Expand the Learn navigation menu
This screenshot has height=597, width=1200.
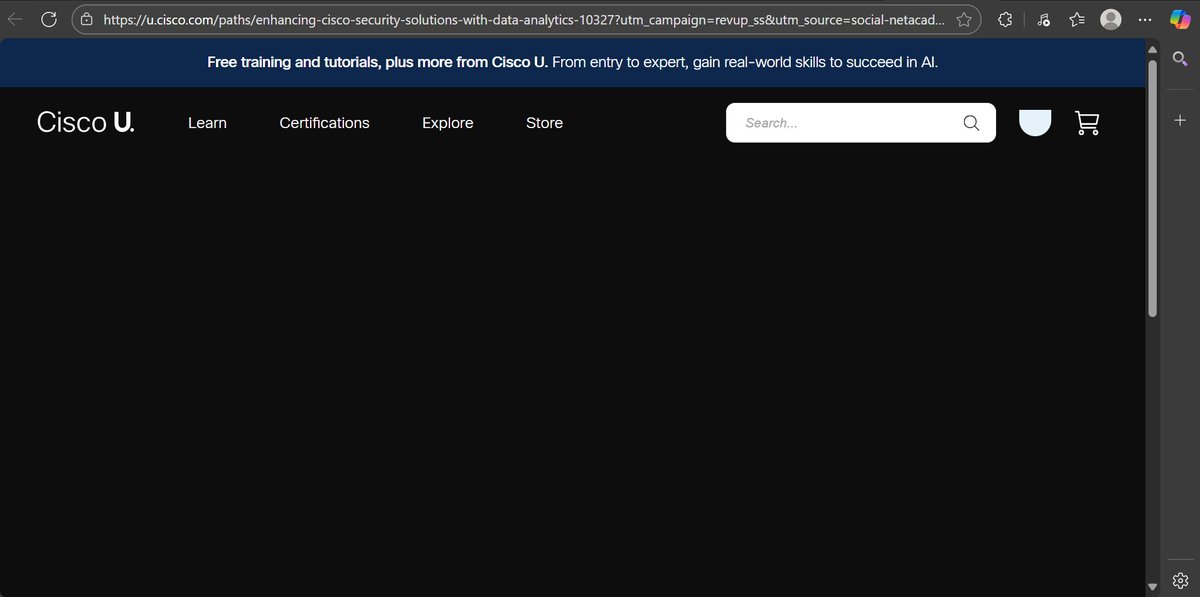[x=207, y=122]
